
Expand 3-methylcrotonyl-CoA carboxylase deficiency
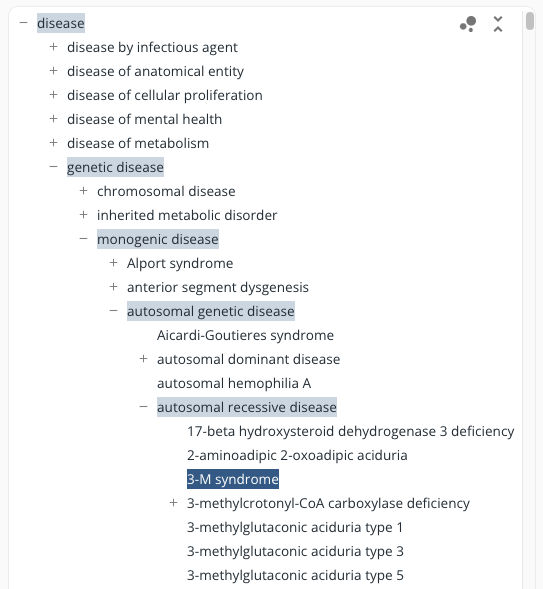coord(173,503)
